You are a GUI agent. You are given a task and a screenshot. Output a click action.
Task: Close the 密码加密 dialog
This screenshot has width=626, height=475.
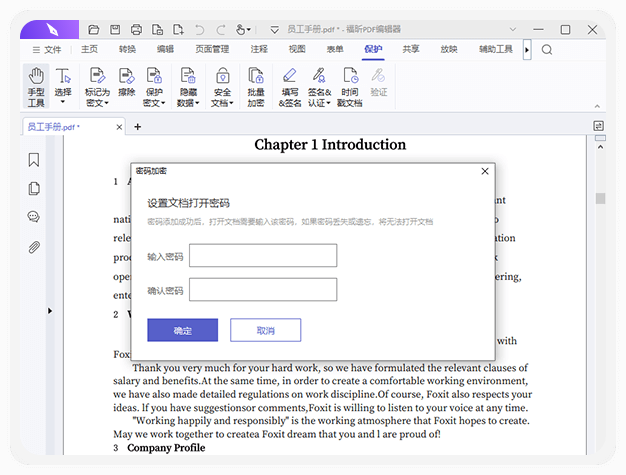tap(485, 171)
